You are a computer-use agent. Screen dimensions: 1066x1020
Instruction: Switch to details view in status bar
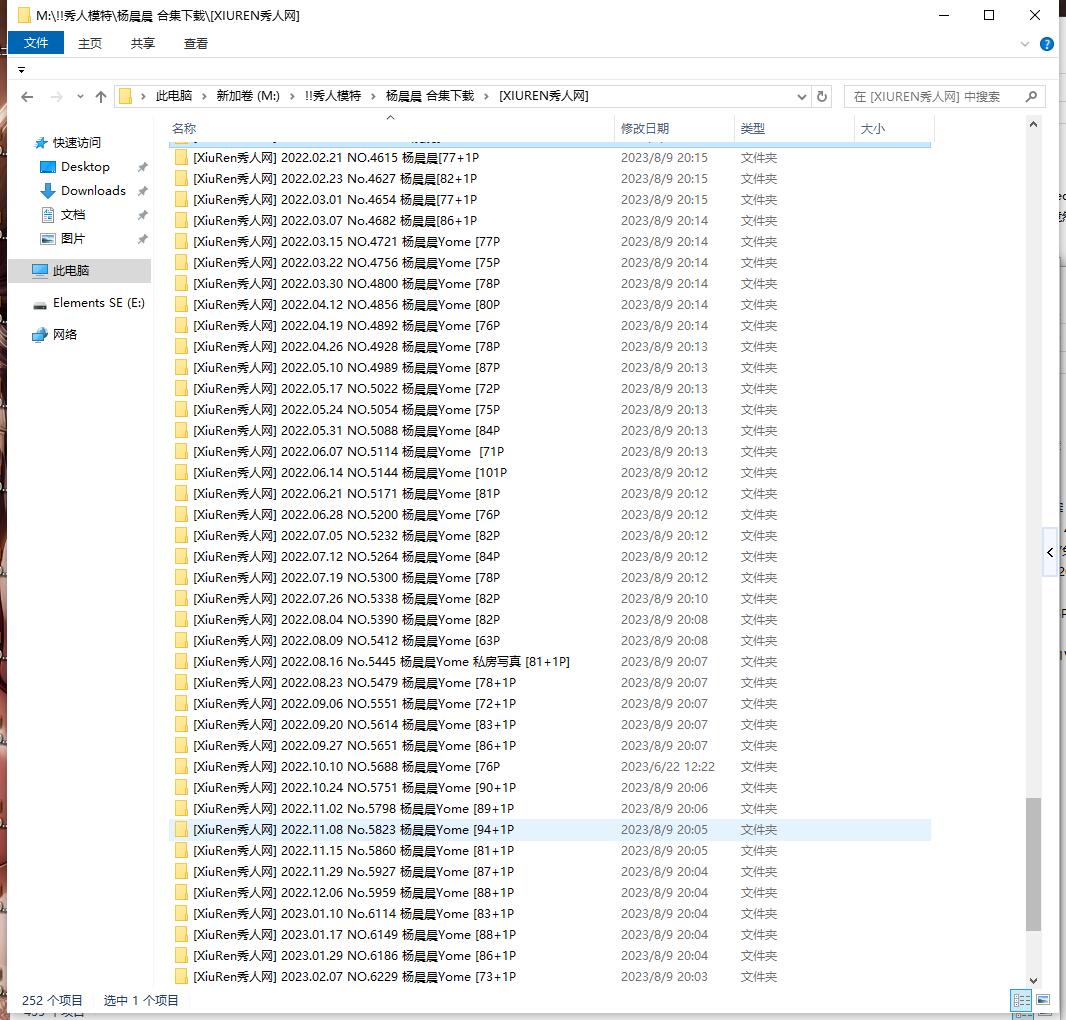1021,1000
